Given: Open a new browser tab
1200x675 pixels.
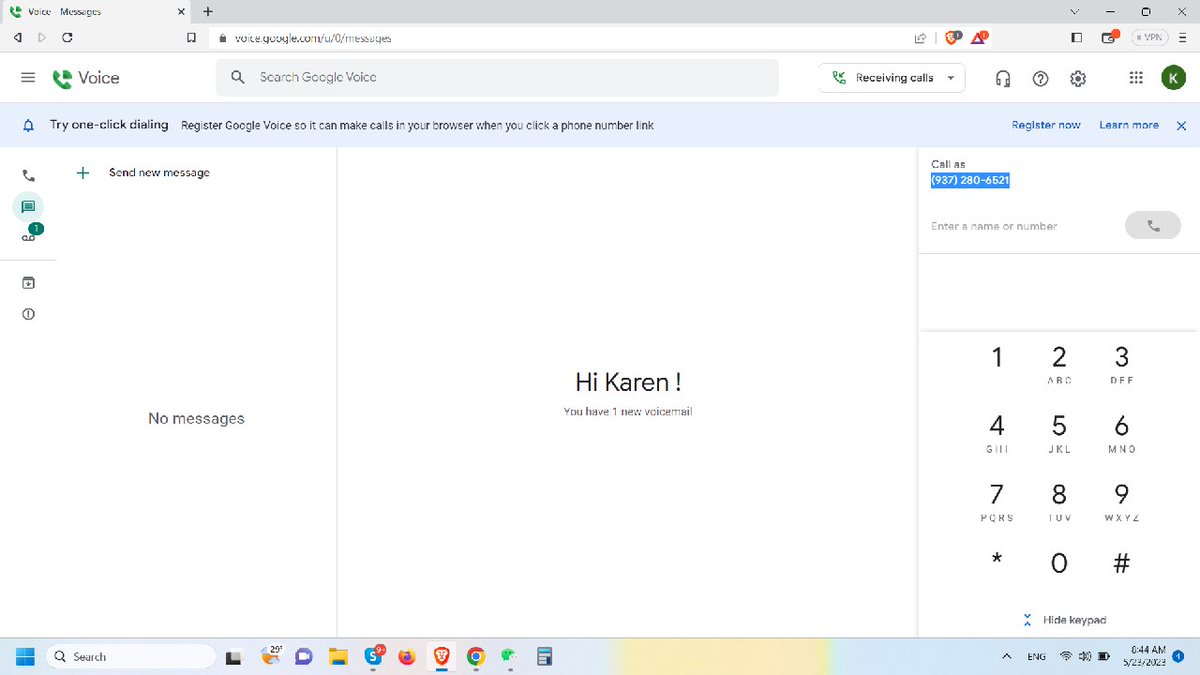Looking at the screenshot, I should (208, 12).
